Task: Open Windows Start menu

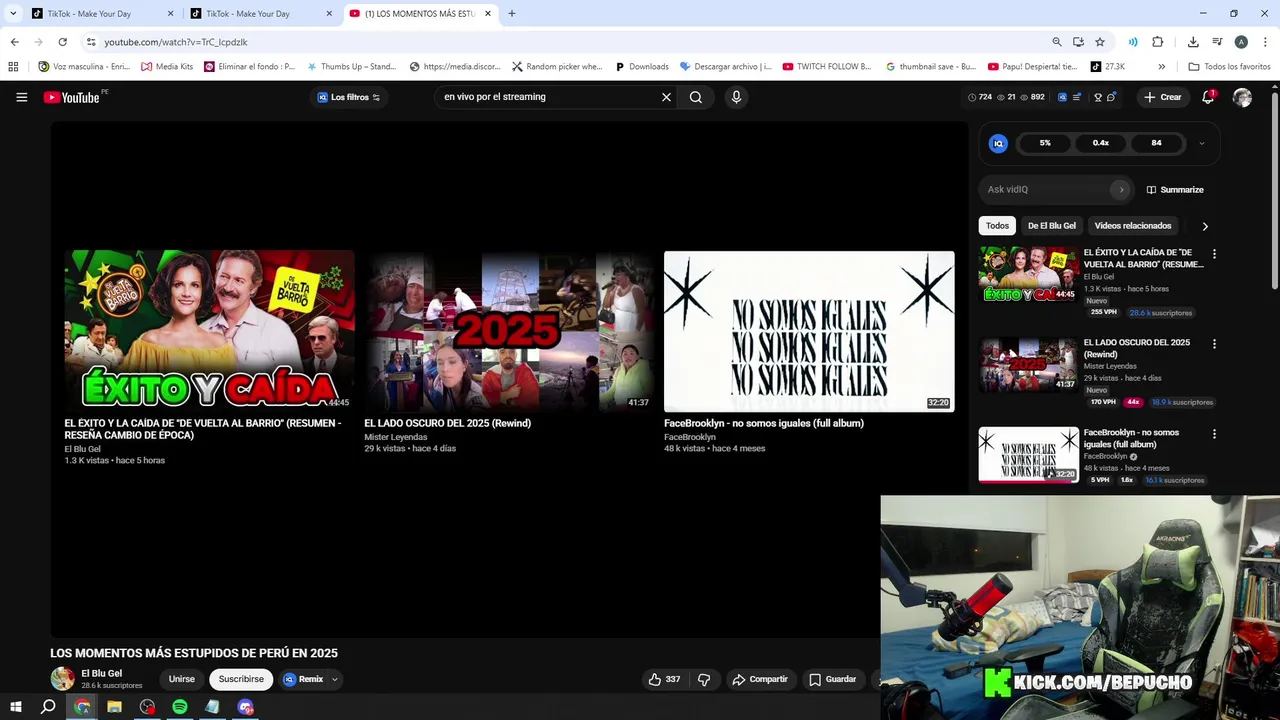Action: point(15,707)
